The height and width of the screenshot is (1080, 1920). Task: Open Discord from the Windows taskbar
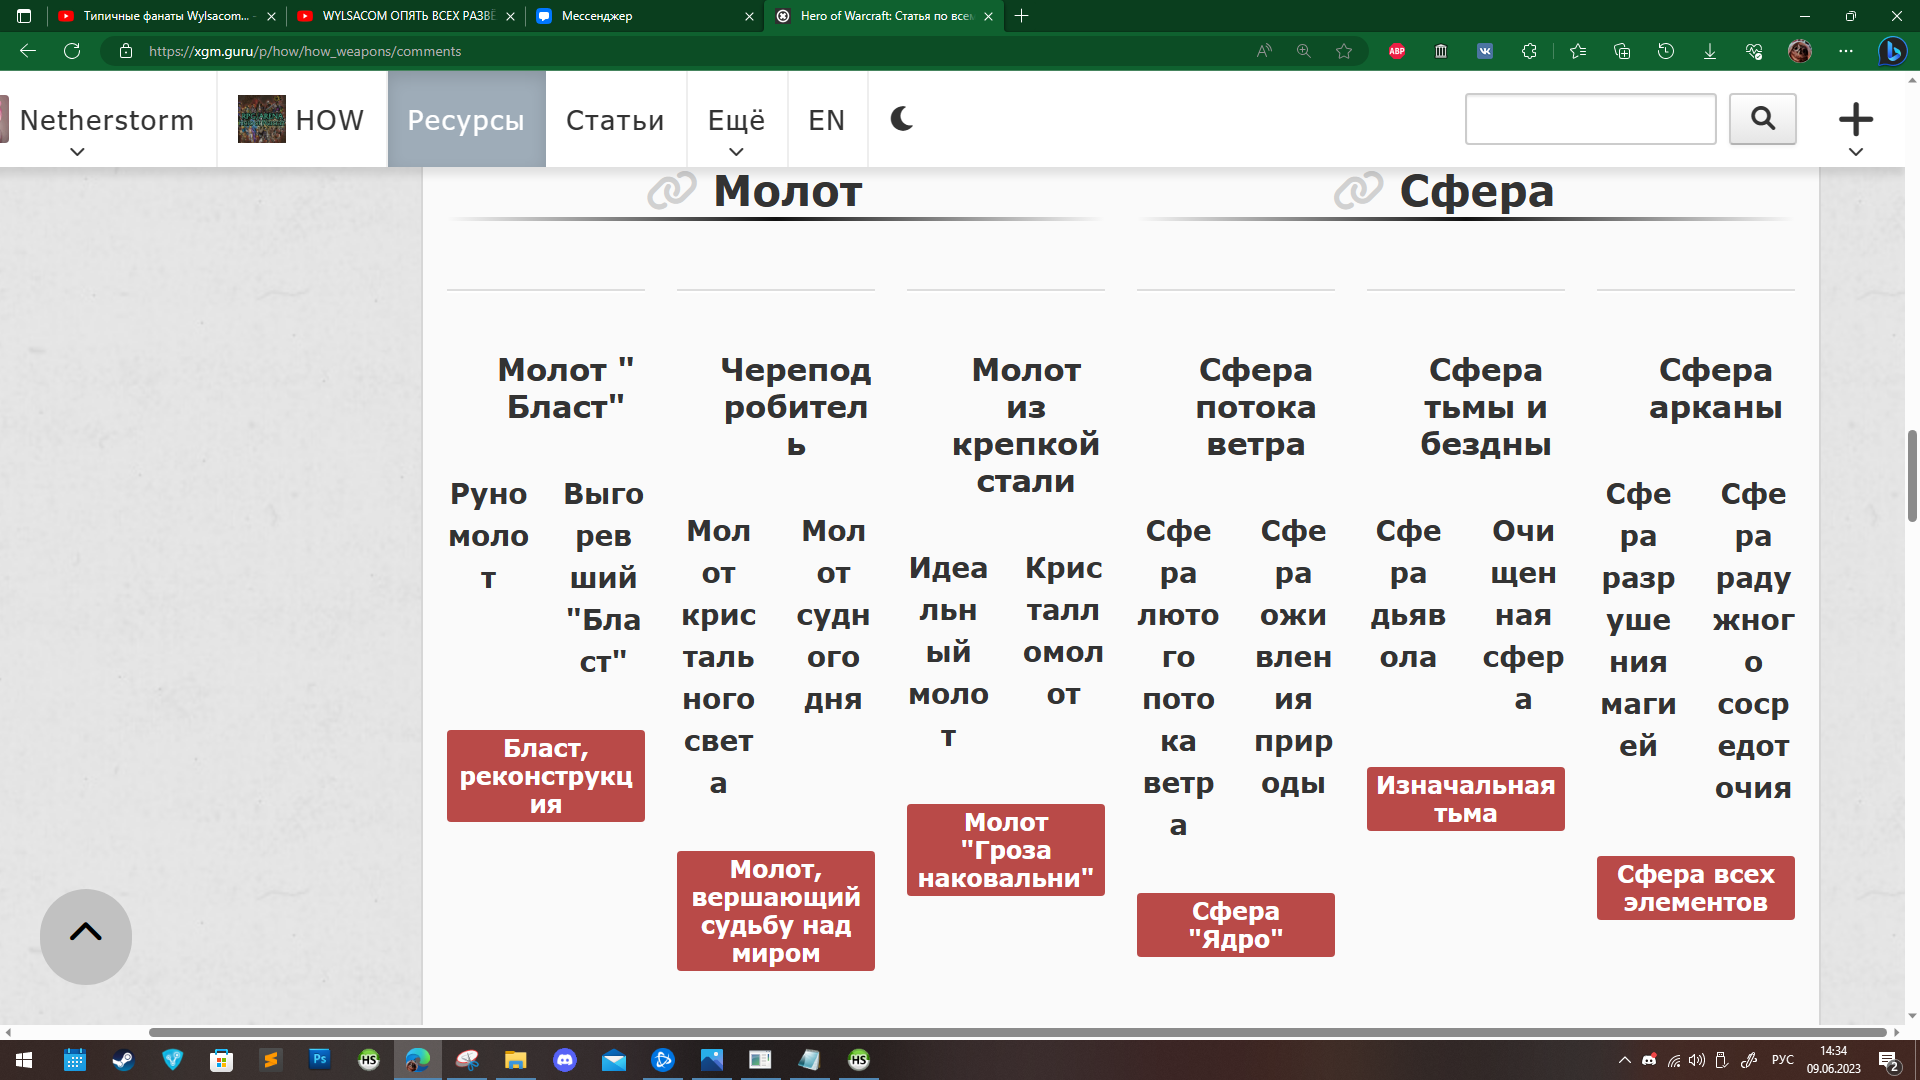click(x=565, y=1060)
